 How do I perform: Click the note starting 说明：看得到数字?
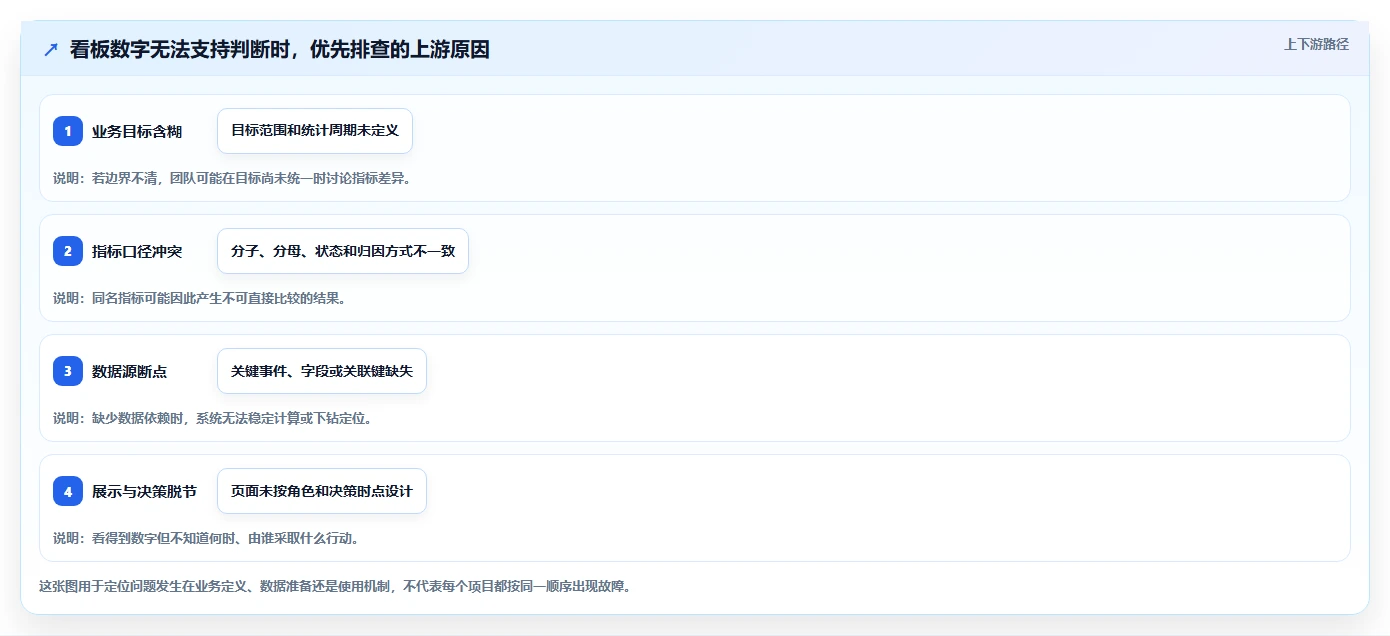coord(206,538)
